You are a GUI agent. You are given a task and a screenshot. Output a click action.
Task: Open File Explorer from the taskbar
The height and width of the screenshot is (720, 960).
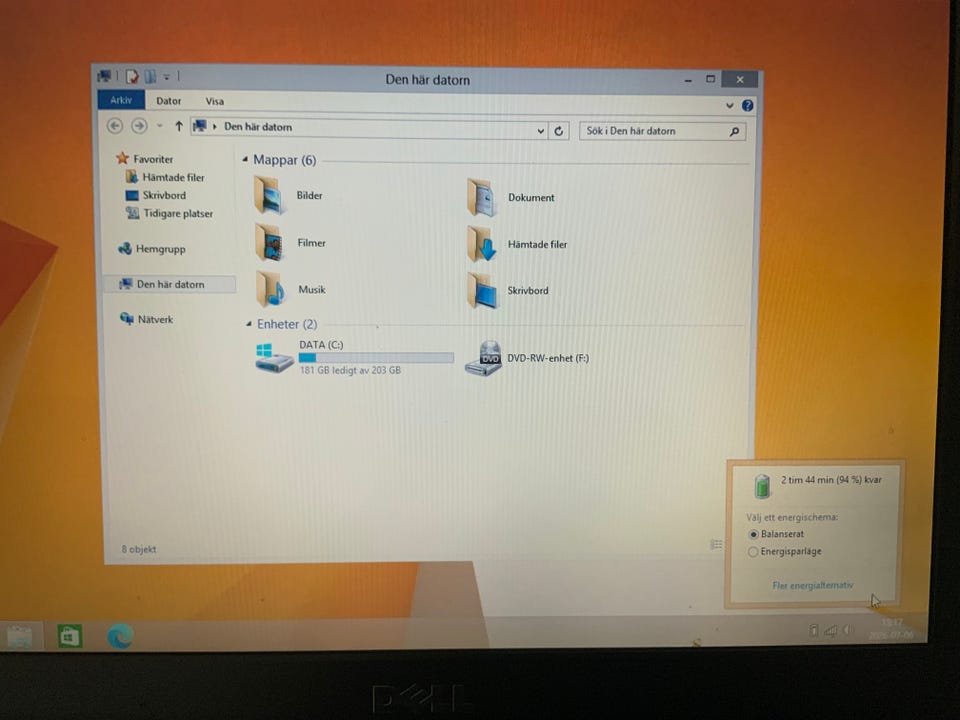coord(20,636)
